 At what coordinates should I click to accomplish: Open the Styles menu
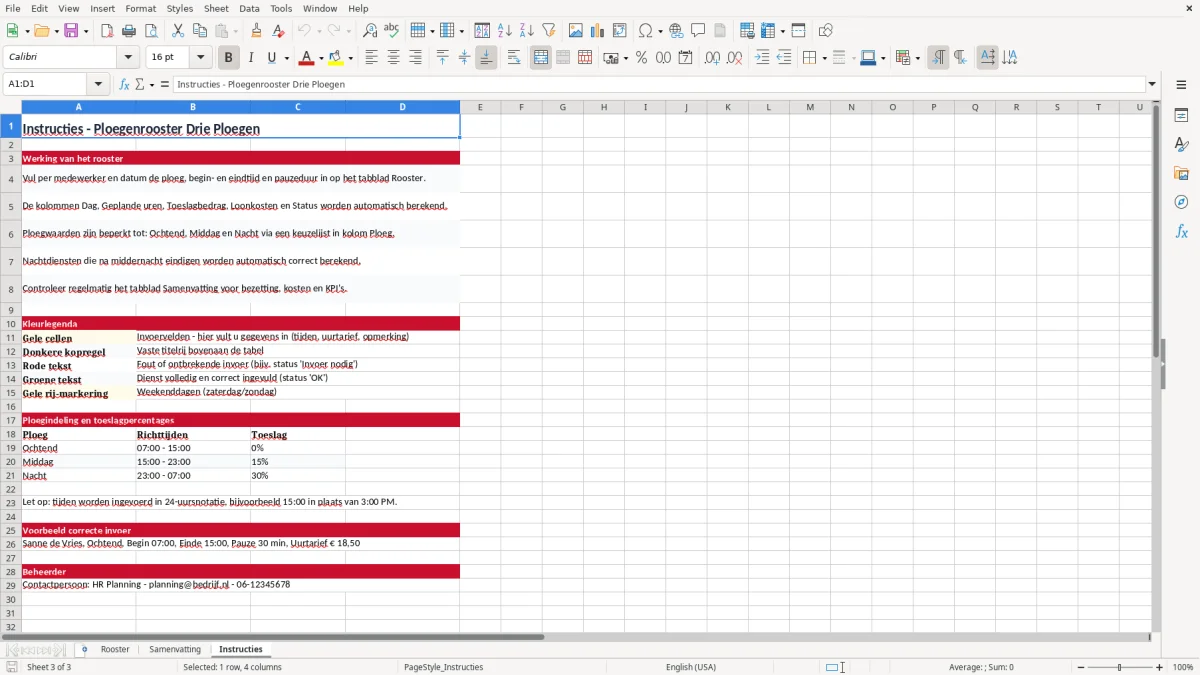point(180,8)
